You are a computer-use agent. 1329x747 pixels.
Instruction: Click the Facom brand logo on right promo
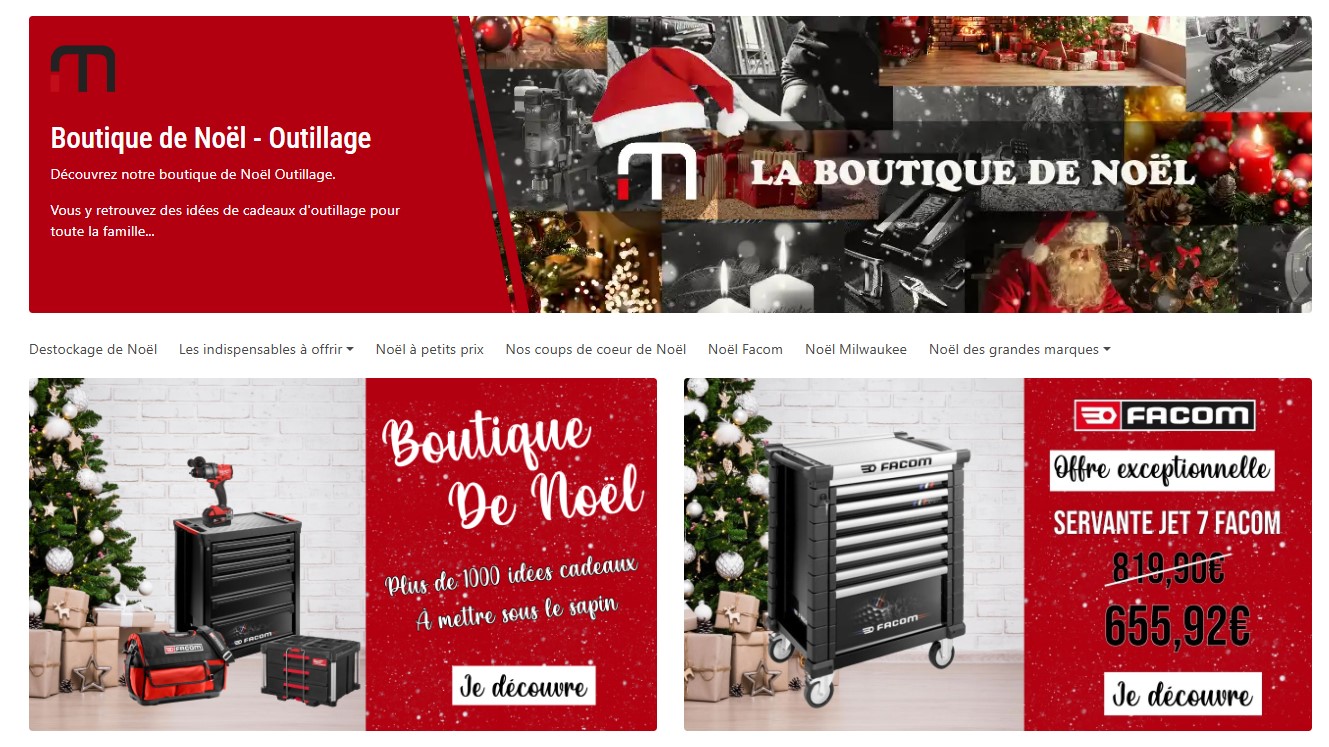coord(1164,416)
